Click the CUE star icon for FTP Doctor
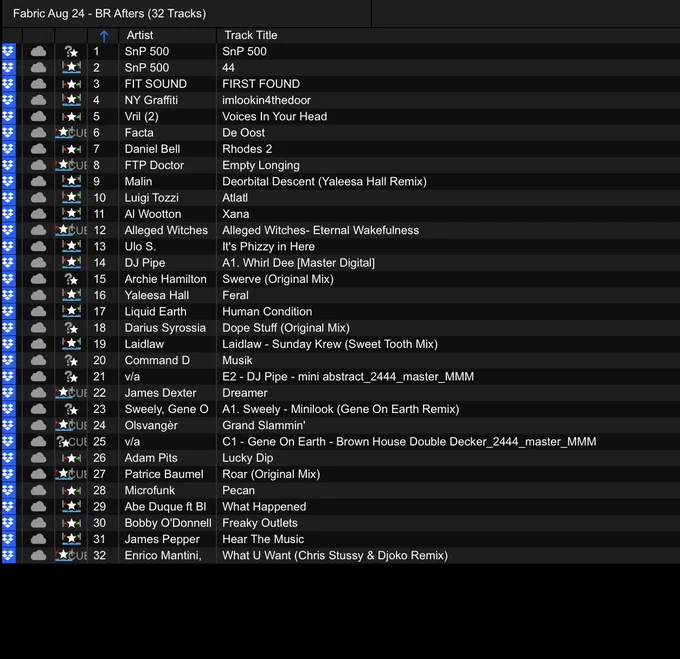This screenshot has width=680, height=659. [71, 165]
